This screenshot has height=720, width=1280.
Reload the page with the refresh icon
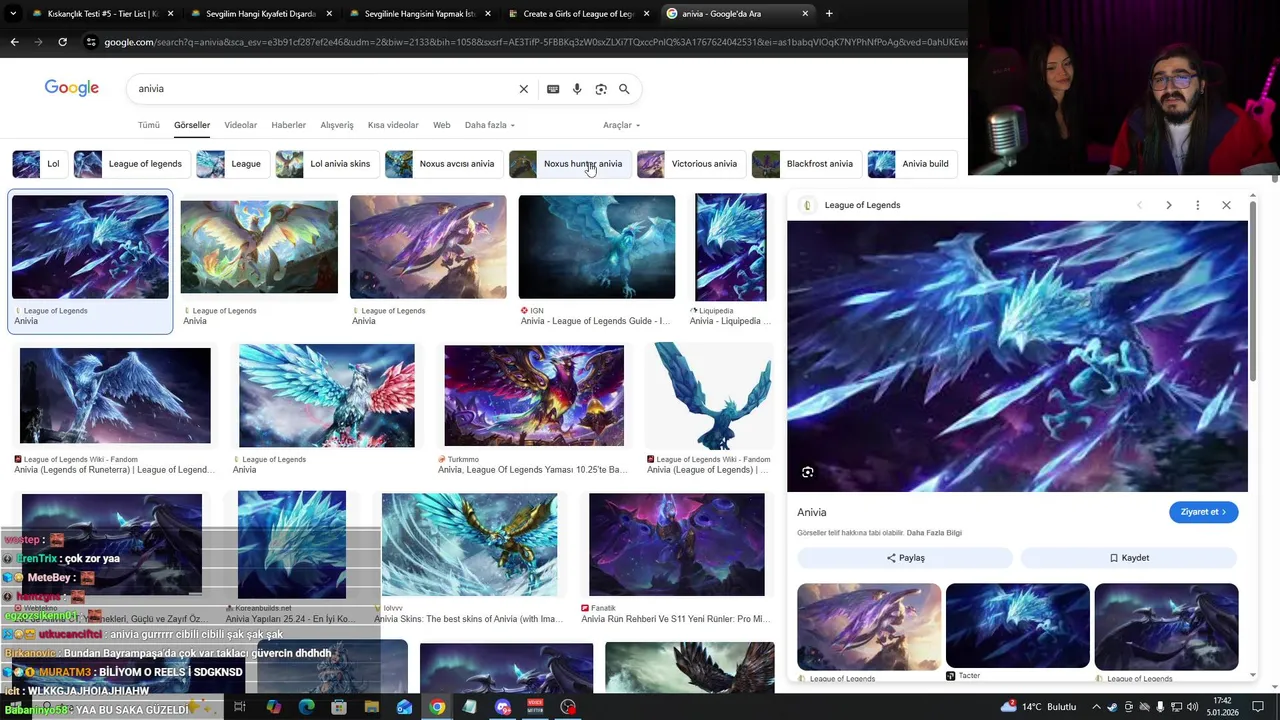coord(62,42)
